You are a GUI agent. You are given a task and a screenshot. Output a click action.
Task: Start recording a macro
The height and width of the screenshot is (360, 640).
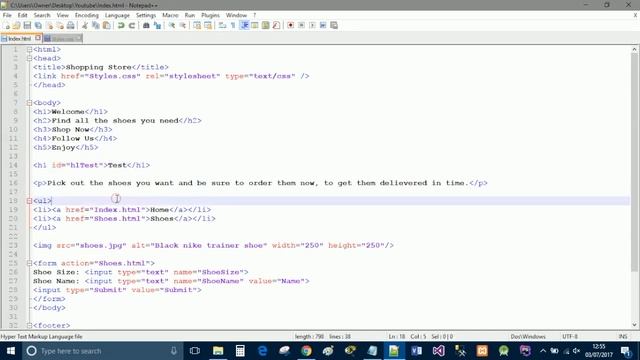click(291, 25)
